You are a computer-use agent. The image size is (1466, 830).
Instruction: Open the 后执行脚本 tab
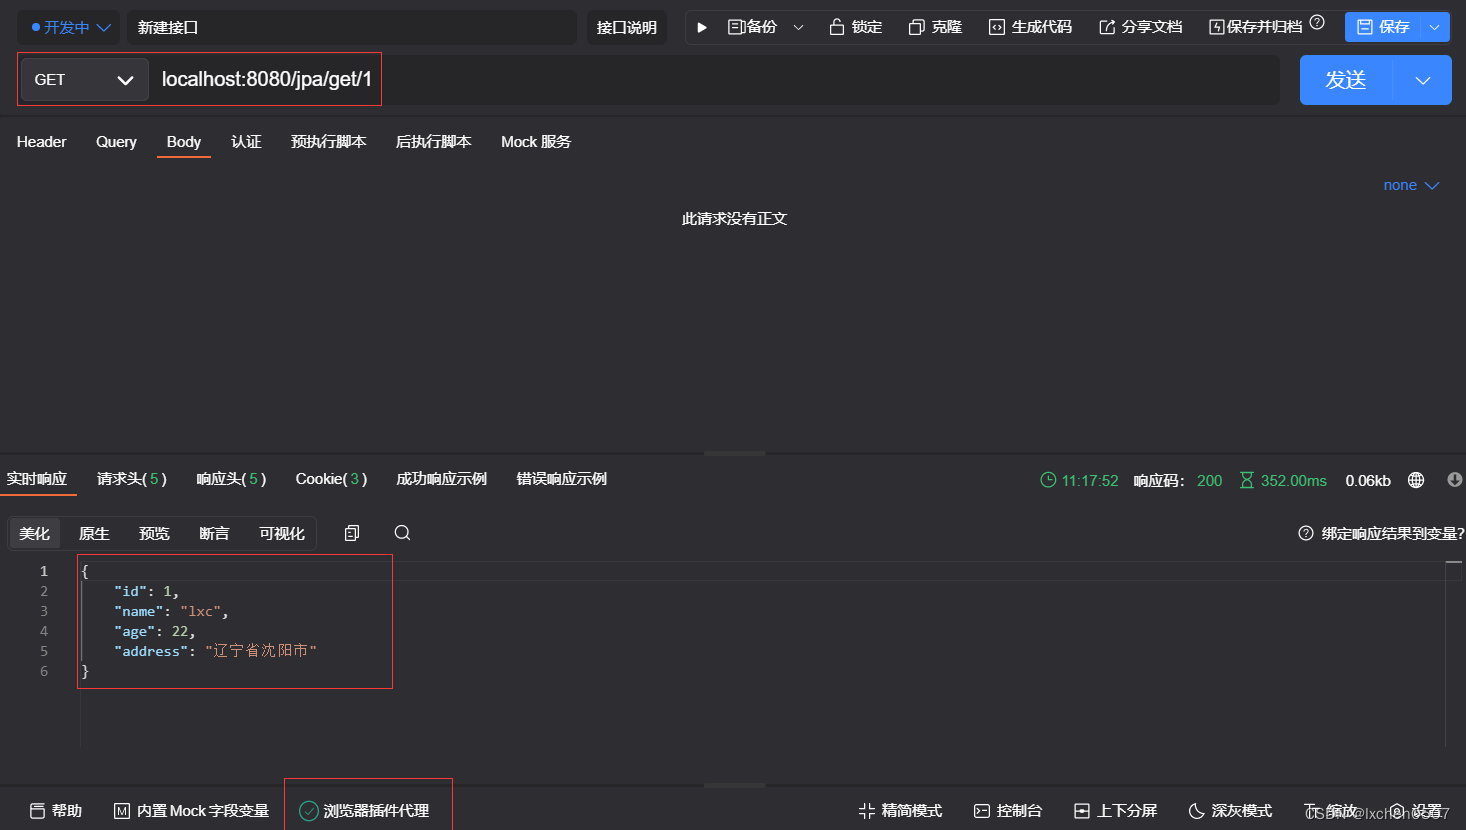pos(433,142)
